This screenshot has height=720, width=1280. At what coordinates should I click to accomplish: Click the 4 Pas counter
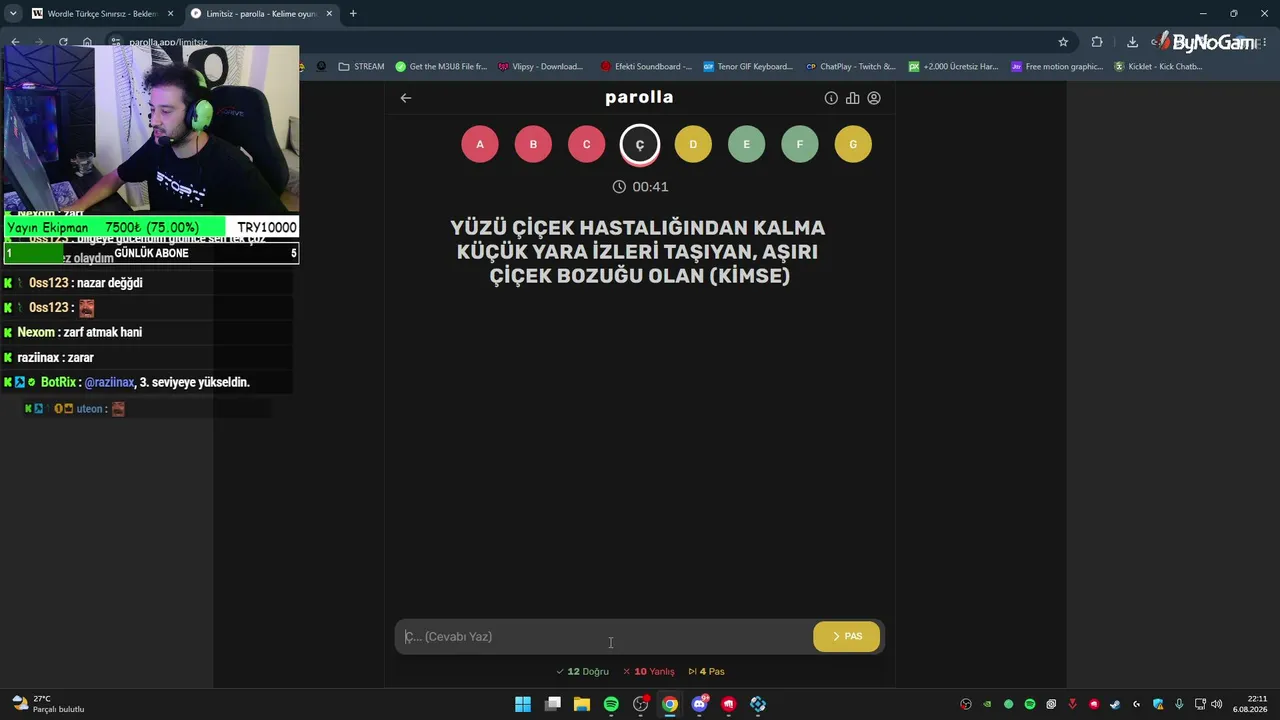(x=706, y=672)
